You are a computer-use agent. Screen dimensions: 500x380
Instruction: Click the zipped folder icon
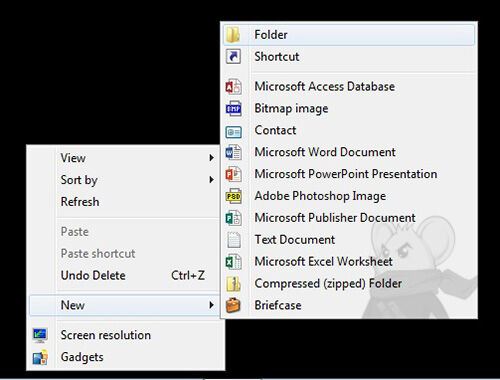click(233, 284)
